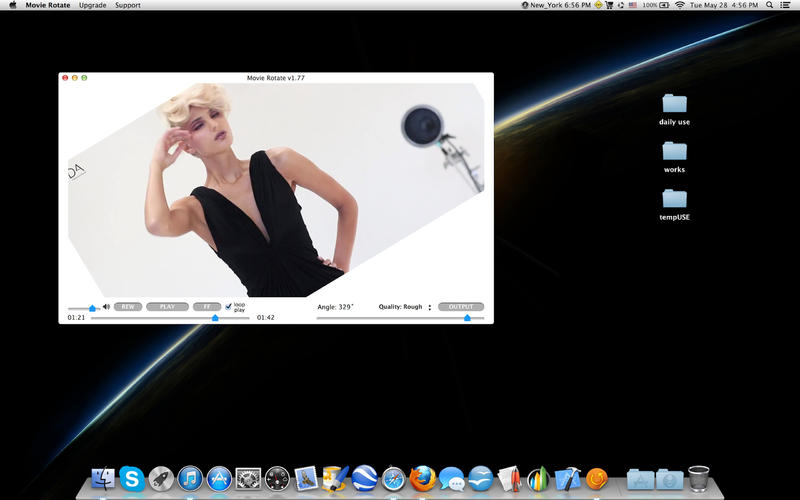
Task: Open the 'daily use' desktop folder
Action: click(674, 104)
